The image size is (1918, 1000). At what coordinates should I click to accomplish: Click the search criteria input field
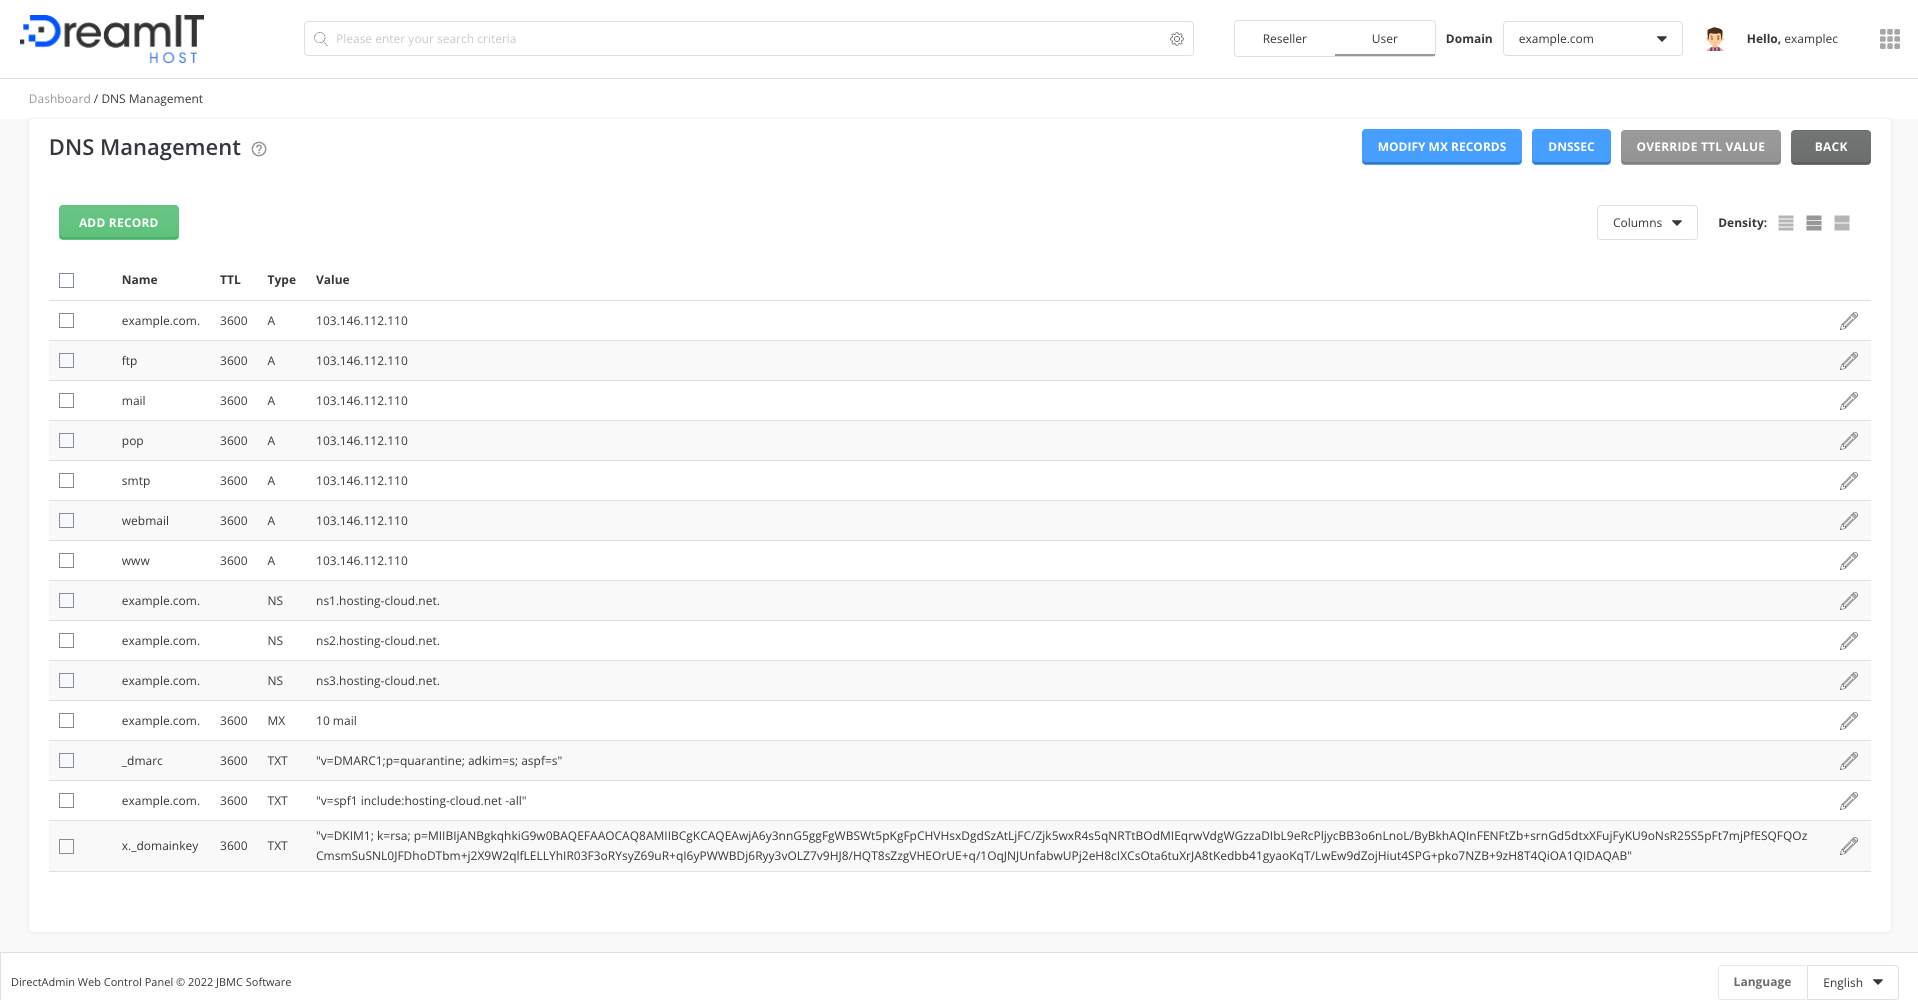tap(700, 38)
